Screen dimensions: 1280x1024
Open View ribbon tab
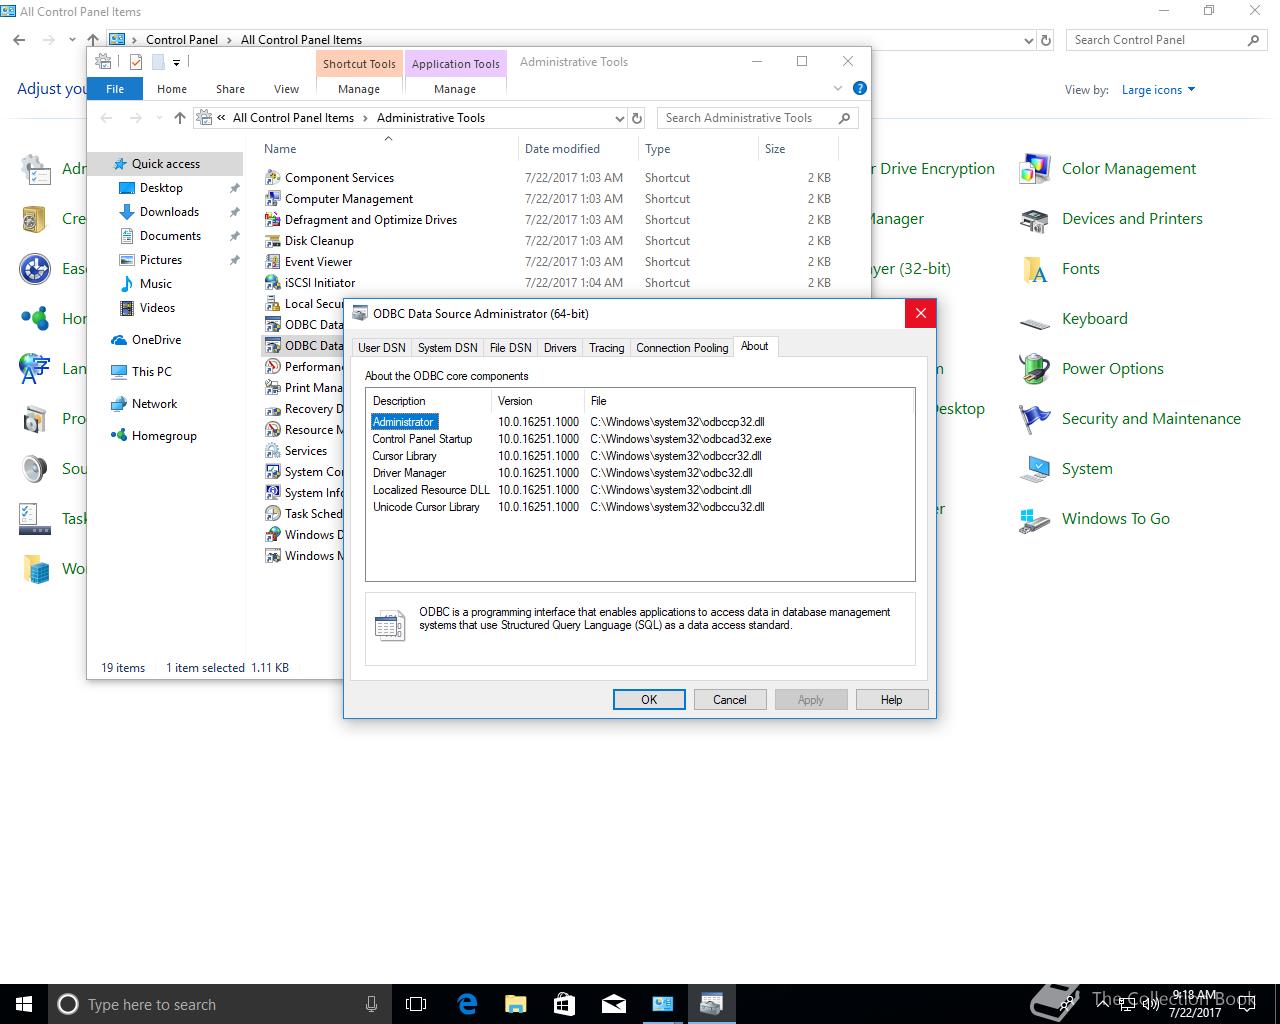(x=286, y=89)
